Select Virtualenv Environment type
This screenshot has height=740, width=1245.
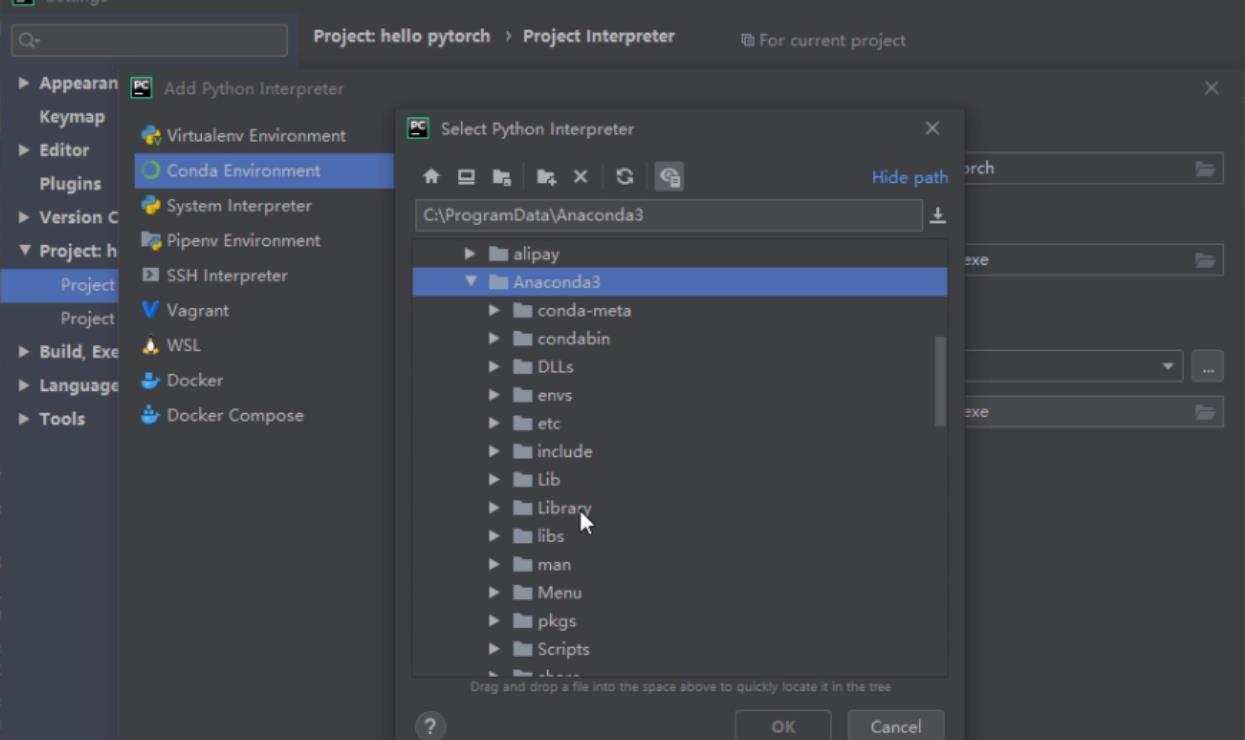pos(256,135)
